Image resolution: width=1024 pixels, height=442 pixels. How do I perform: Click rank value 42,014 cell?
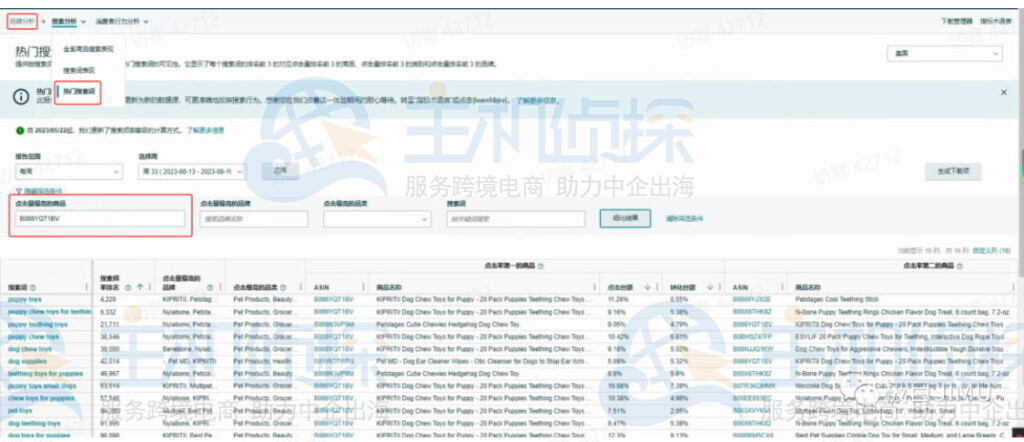[110, 362]
